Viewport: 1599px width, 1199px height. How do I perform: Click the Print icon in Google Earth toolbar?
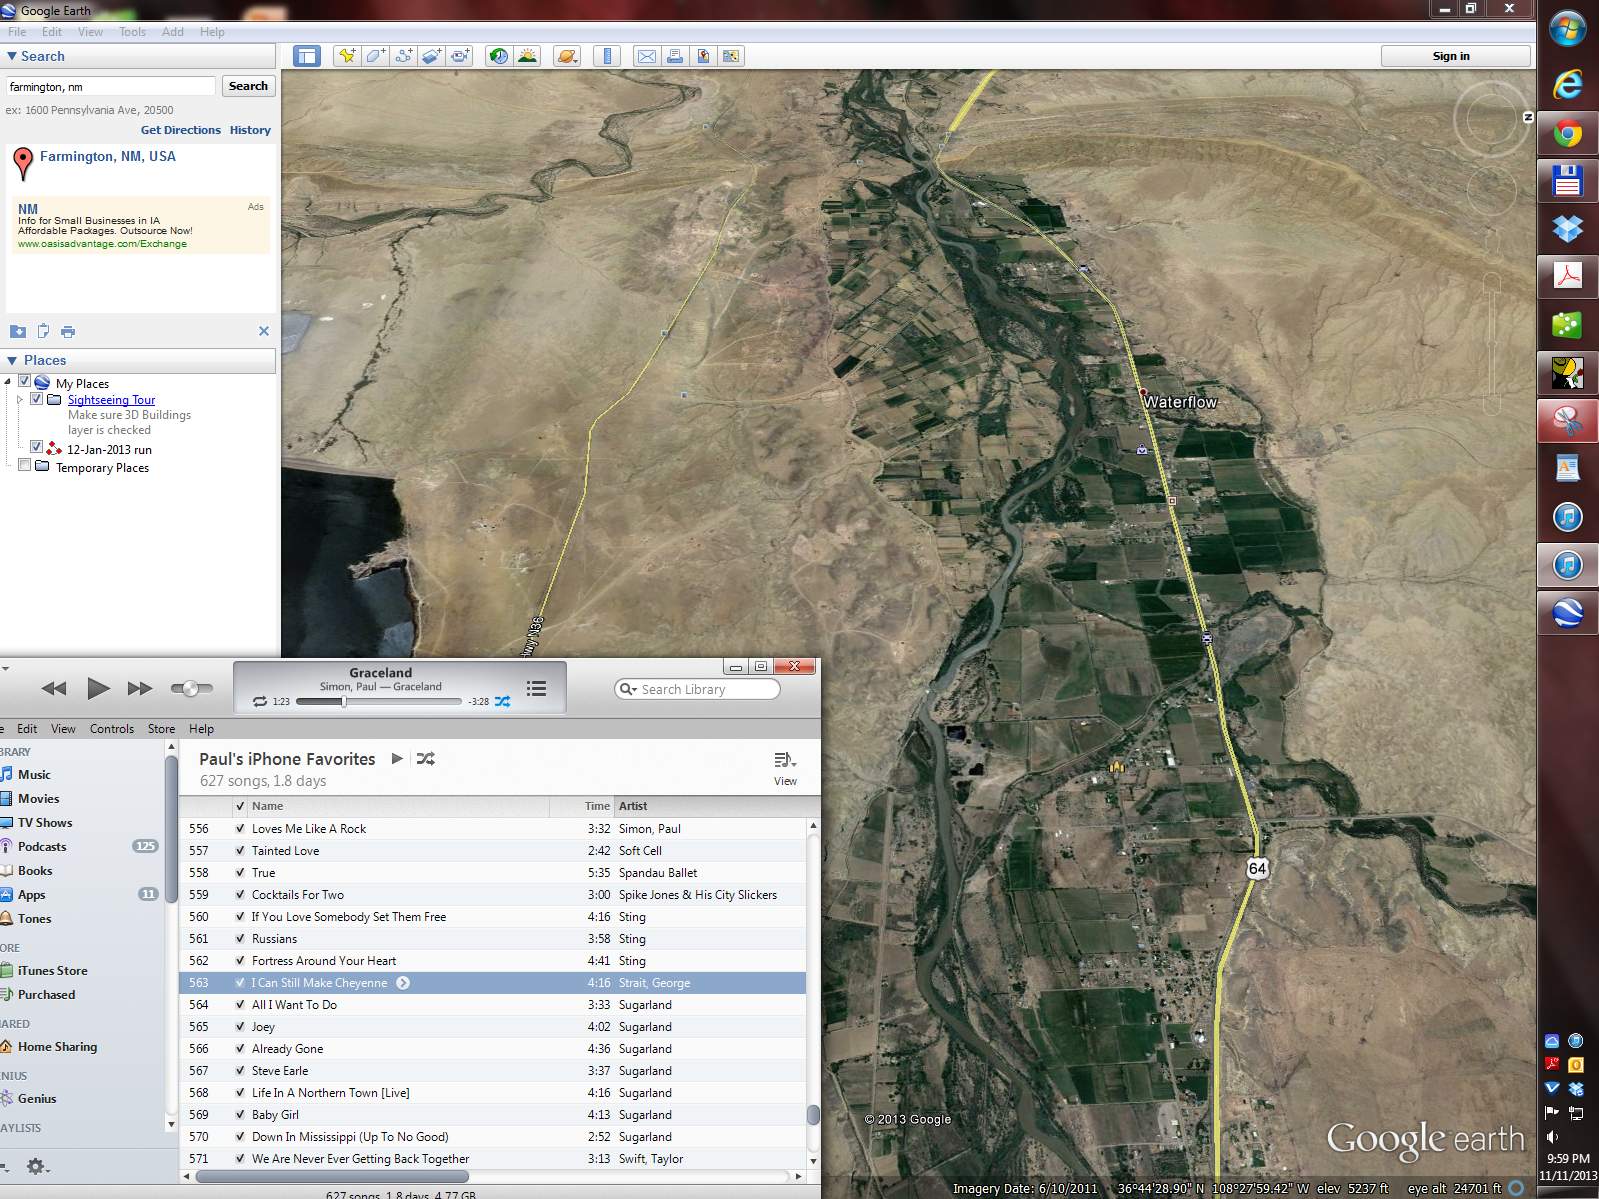(x=675, y=56)
